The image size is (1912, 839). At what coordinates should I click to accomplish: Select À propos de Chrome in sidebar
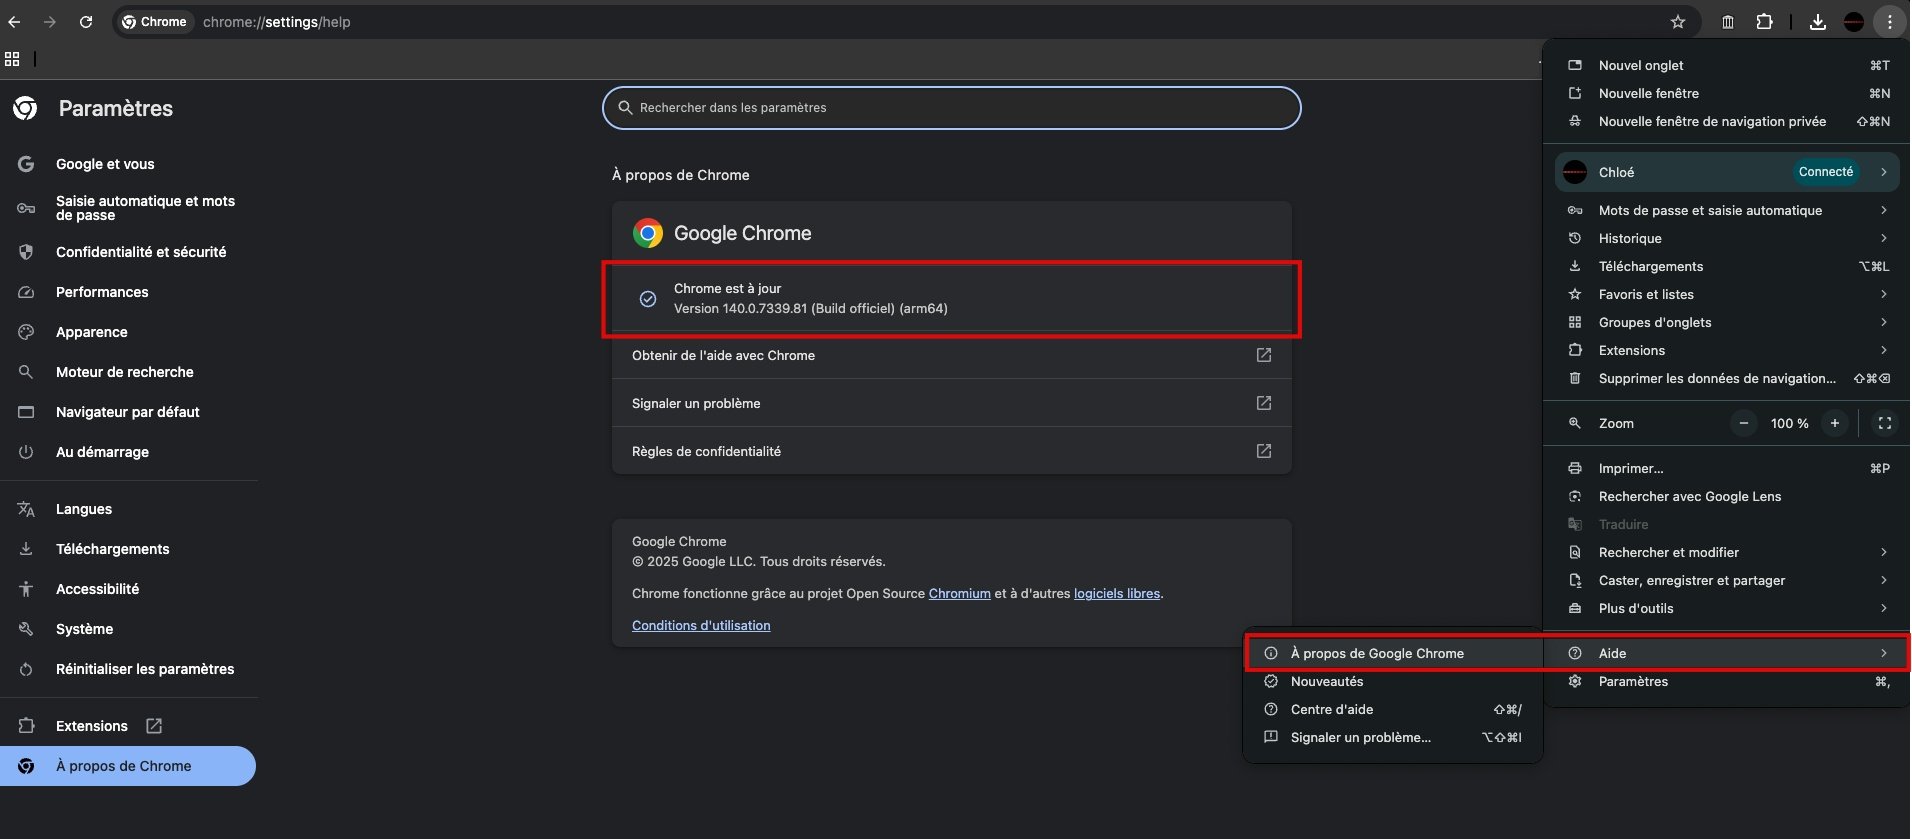[x=128, y=766]
